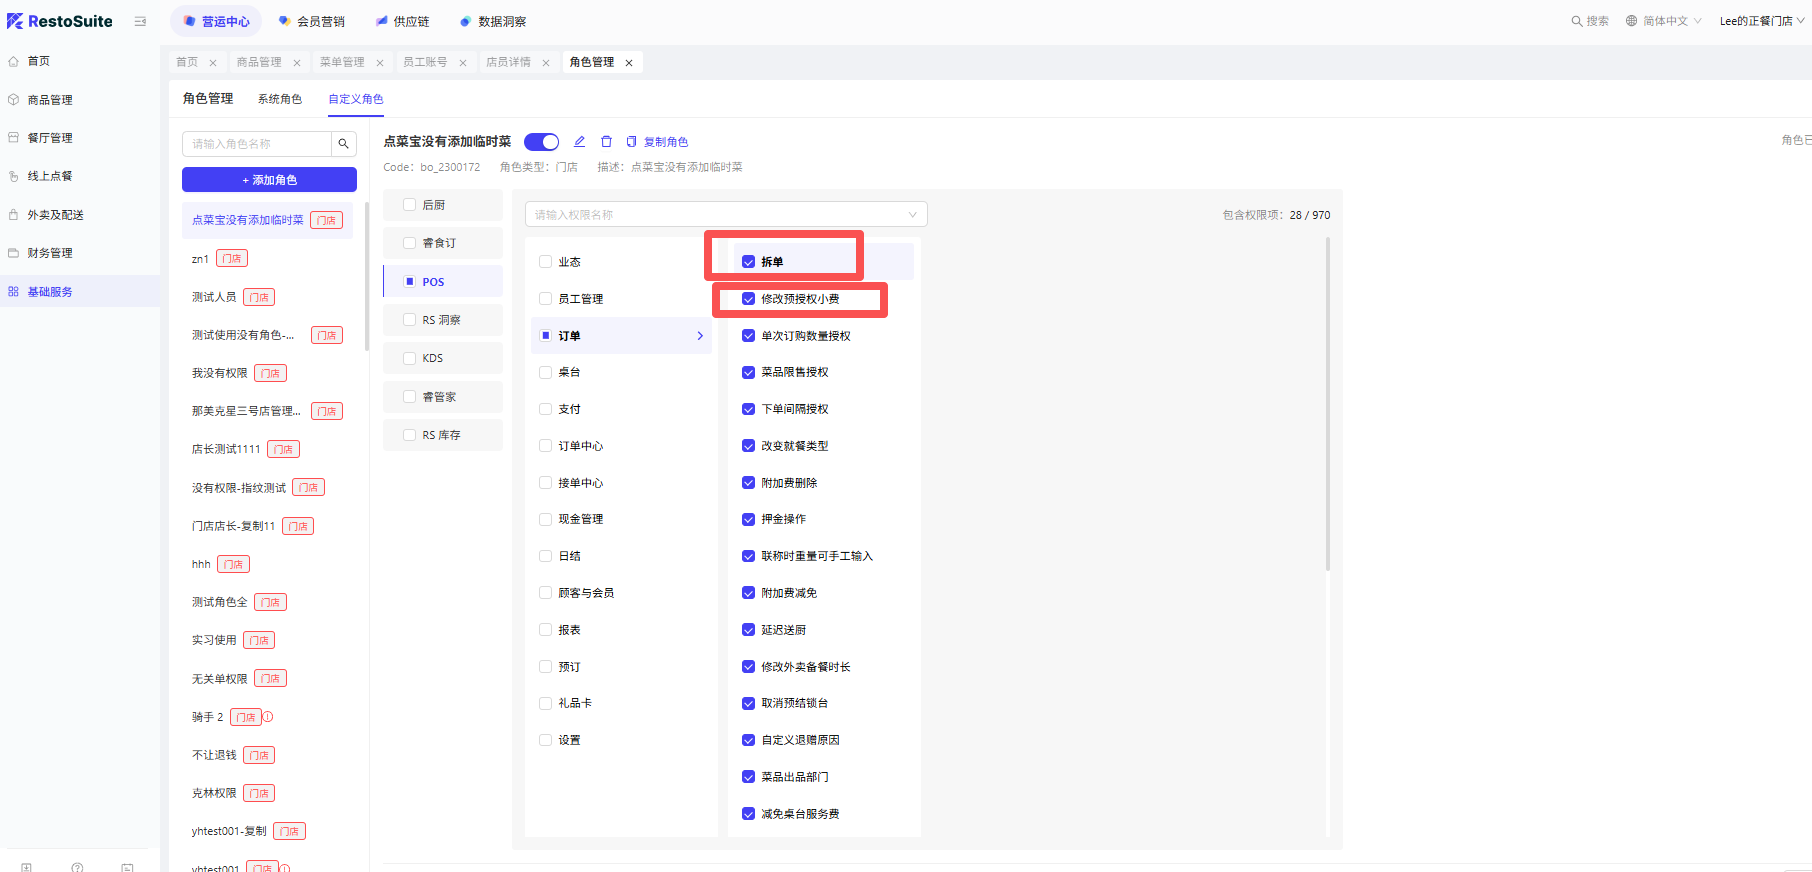The width and height of the screenshot is (1812, 872).
Task: Click the 添加角色 button
Action: point(269,180)
